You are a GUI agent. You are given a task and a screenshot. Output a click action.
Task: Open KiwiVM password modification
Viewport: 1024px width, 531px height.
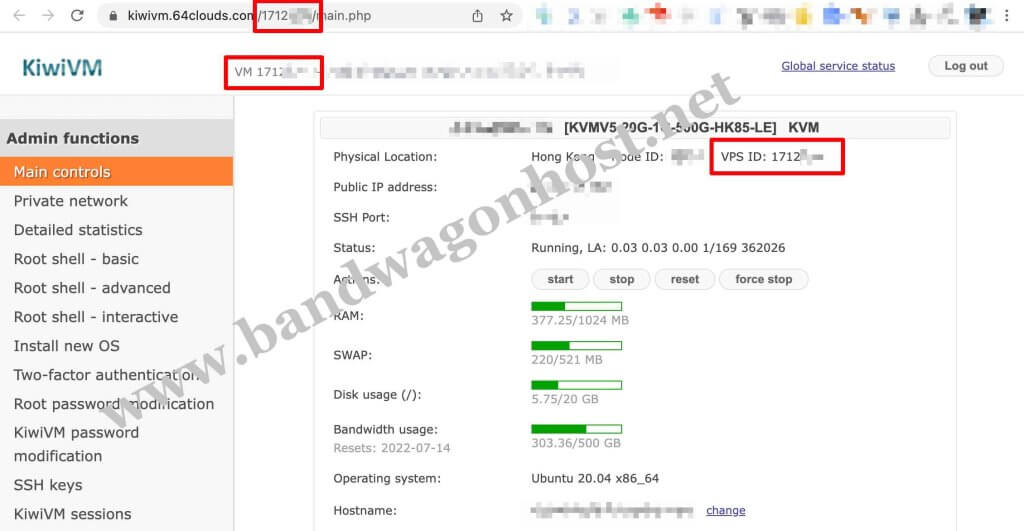76,444
